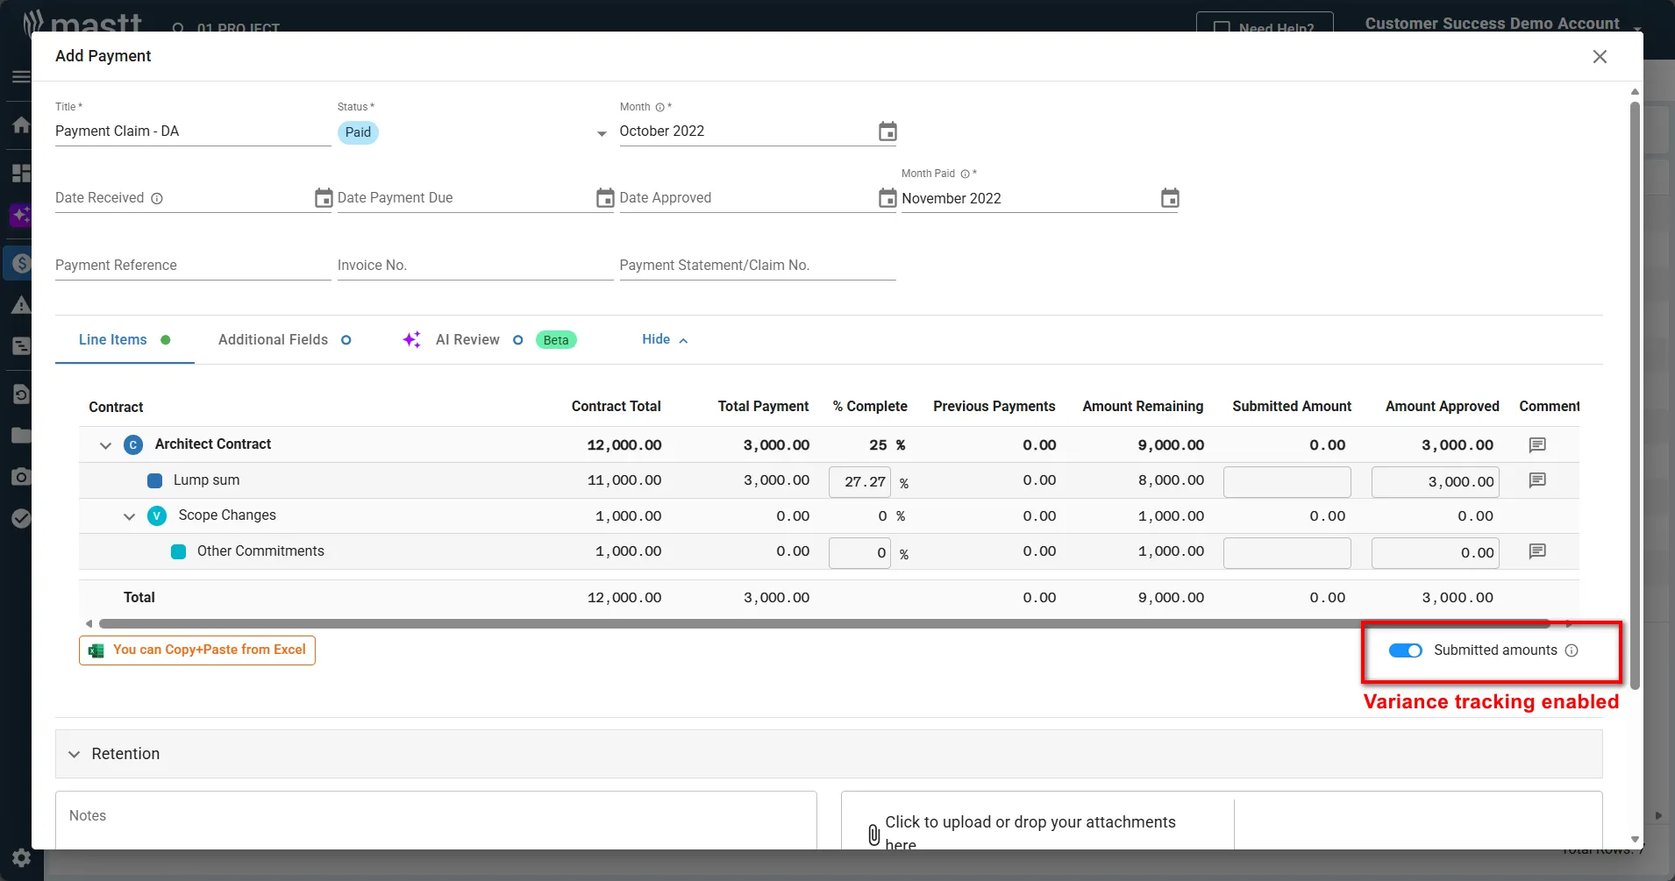This screenshot has height=881, width=1675.
Task: Open comment for Architect Contract row
Action: [1537, 445]
